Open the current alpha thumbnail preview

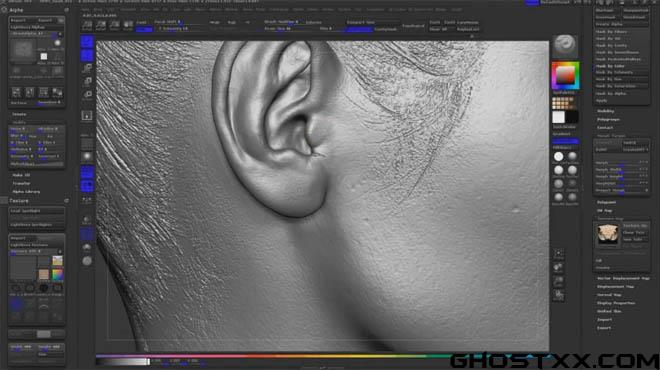23,50
